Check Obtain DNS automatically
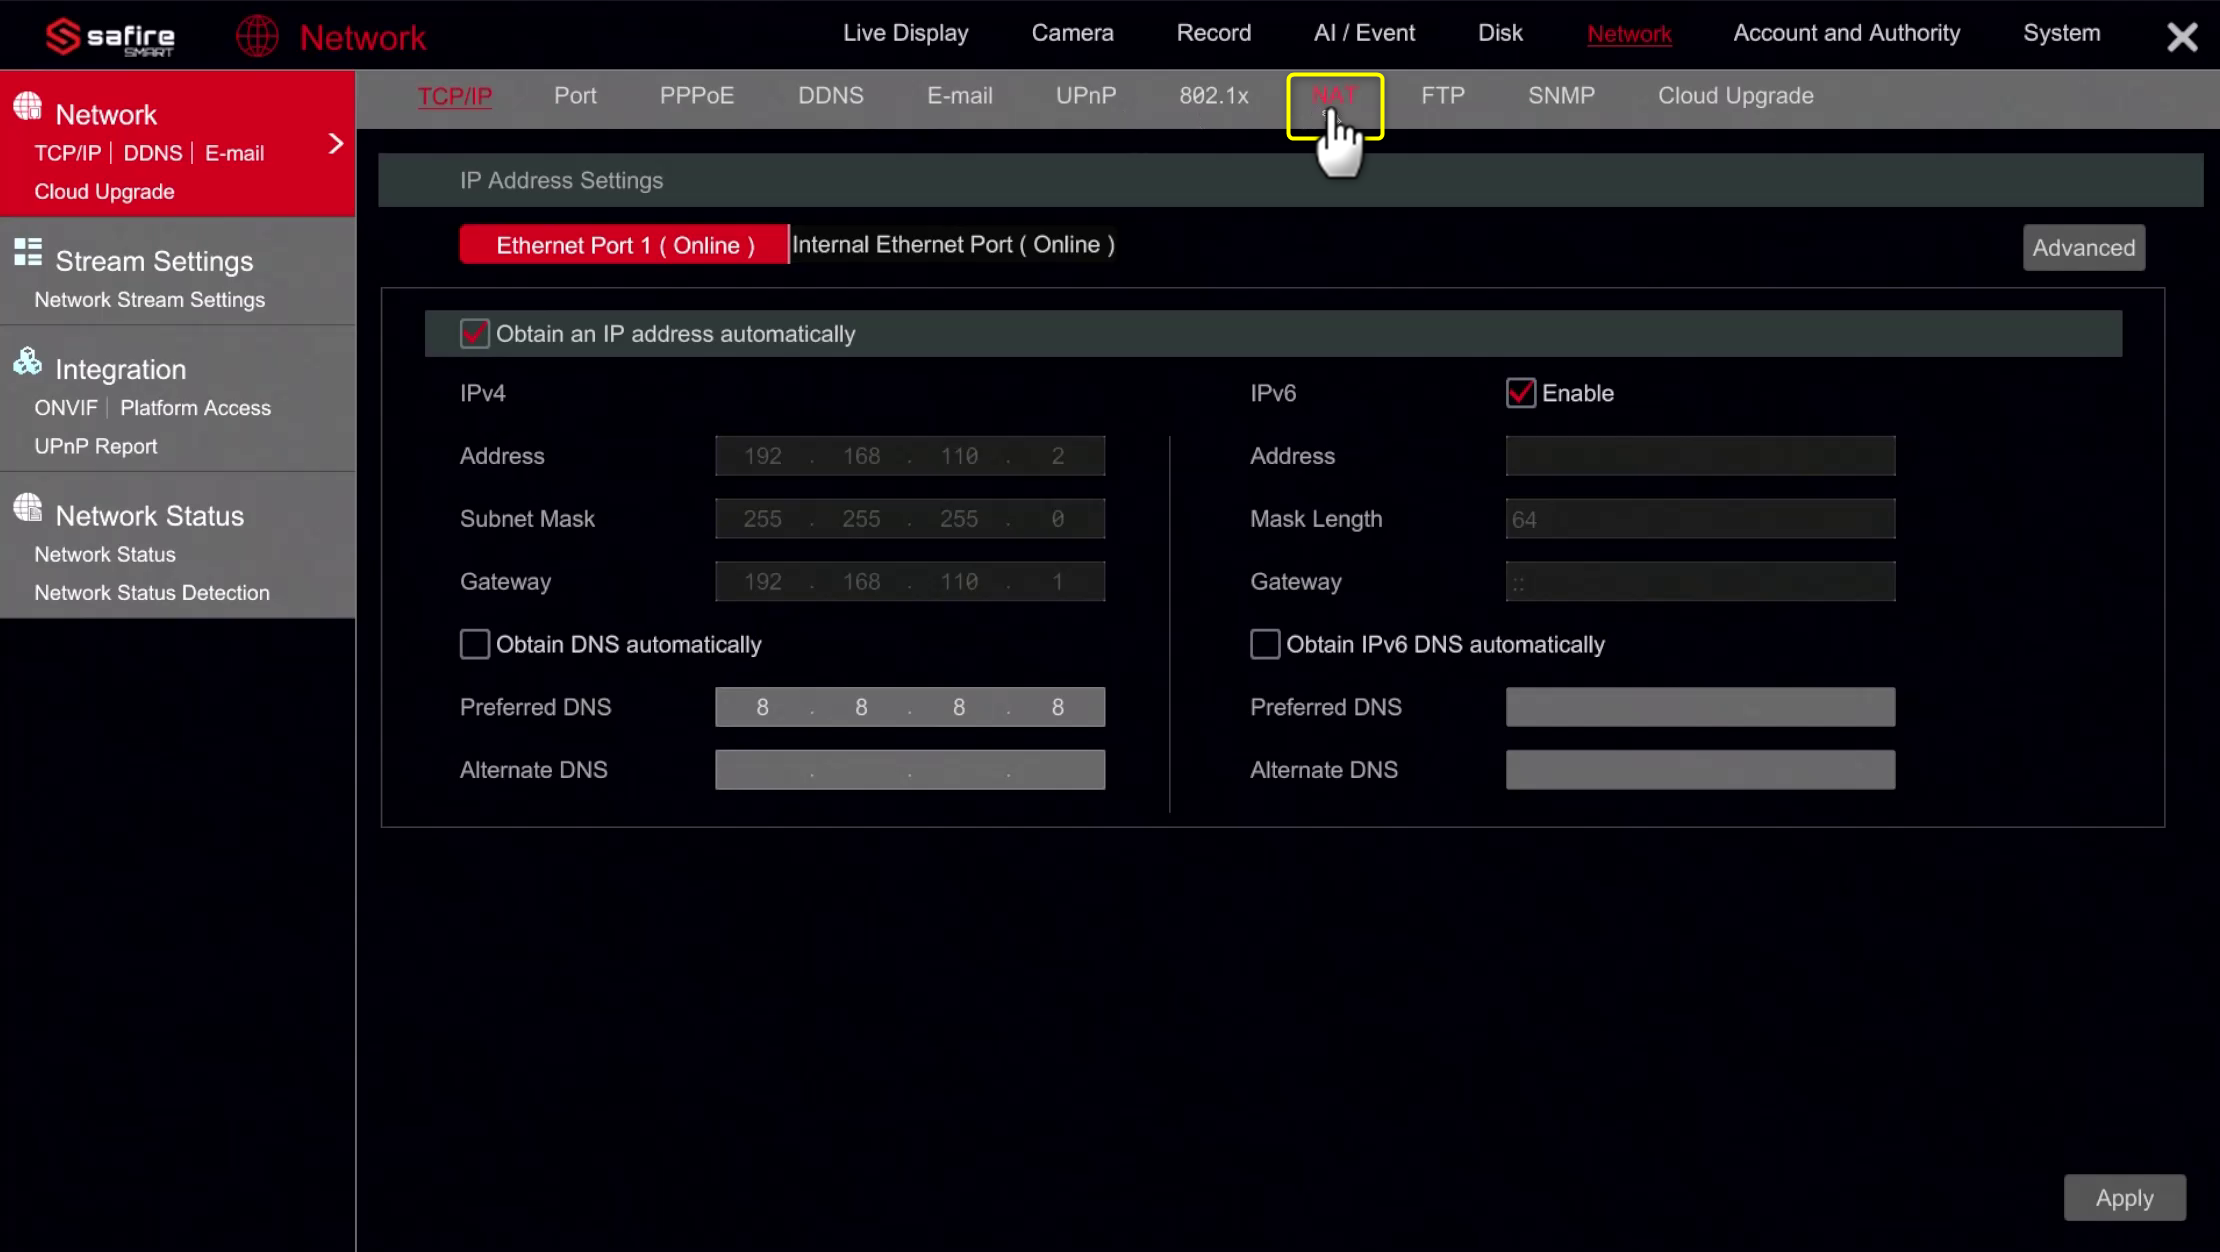2220x1252 pixels. click(475, 644)
